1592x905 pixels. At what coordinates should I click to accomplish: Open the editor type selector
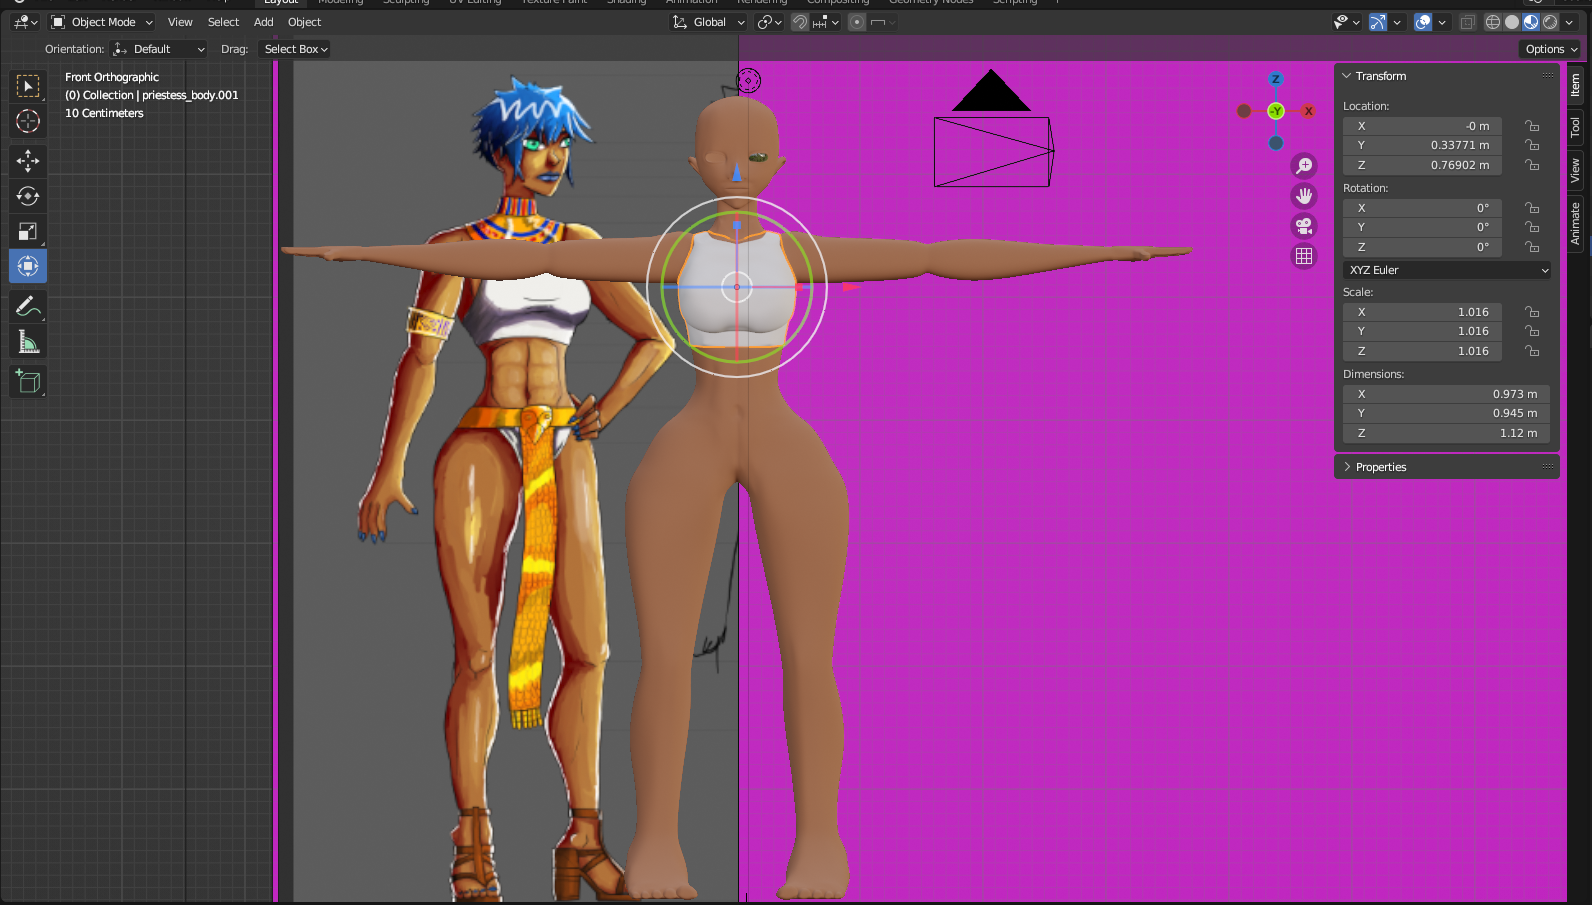point(25,22)
